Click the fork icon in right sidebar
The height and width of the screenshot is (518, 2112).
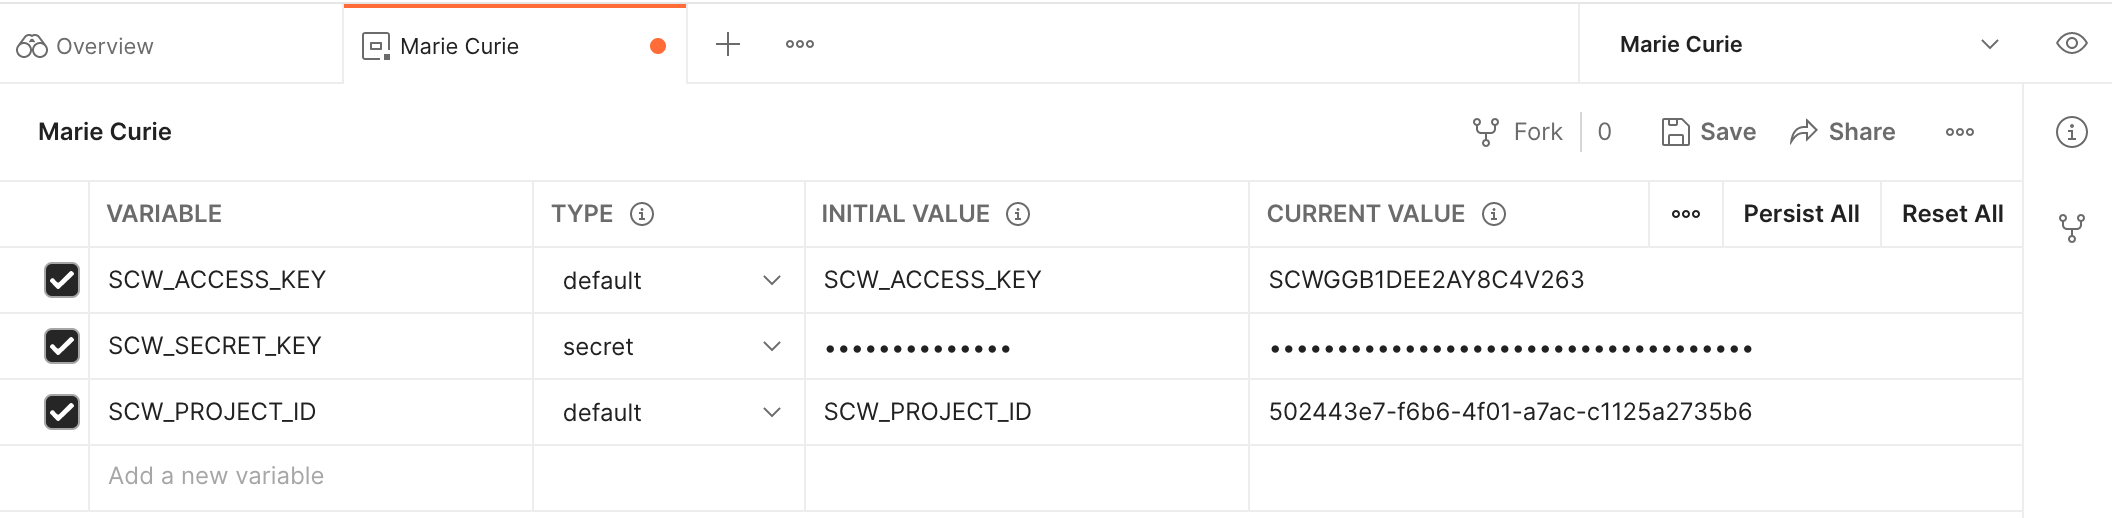point(2071,228)
